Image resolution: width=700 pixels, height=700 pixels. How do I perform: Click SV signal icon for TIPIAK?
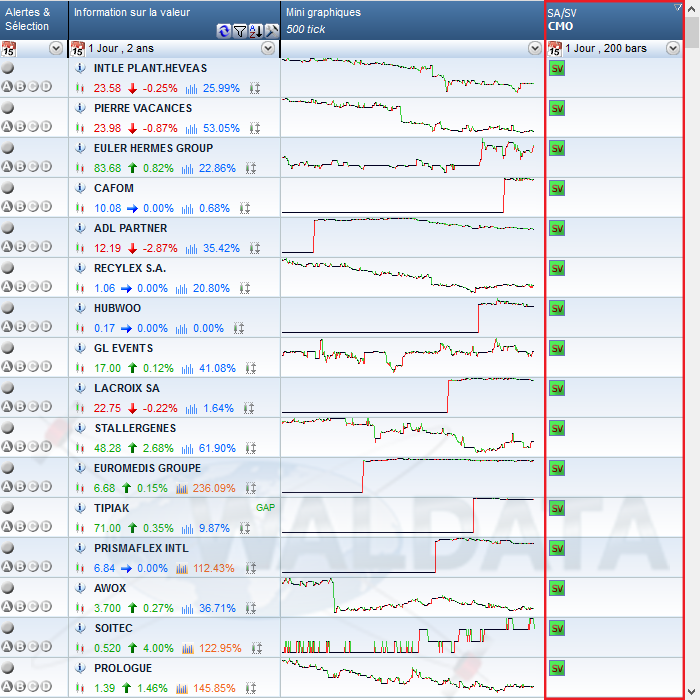[557, 508]
